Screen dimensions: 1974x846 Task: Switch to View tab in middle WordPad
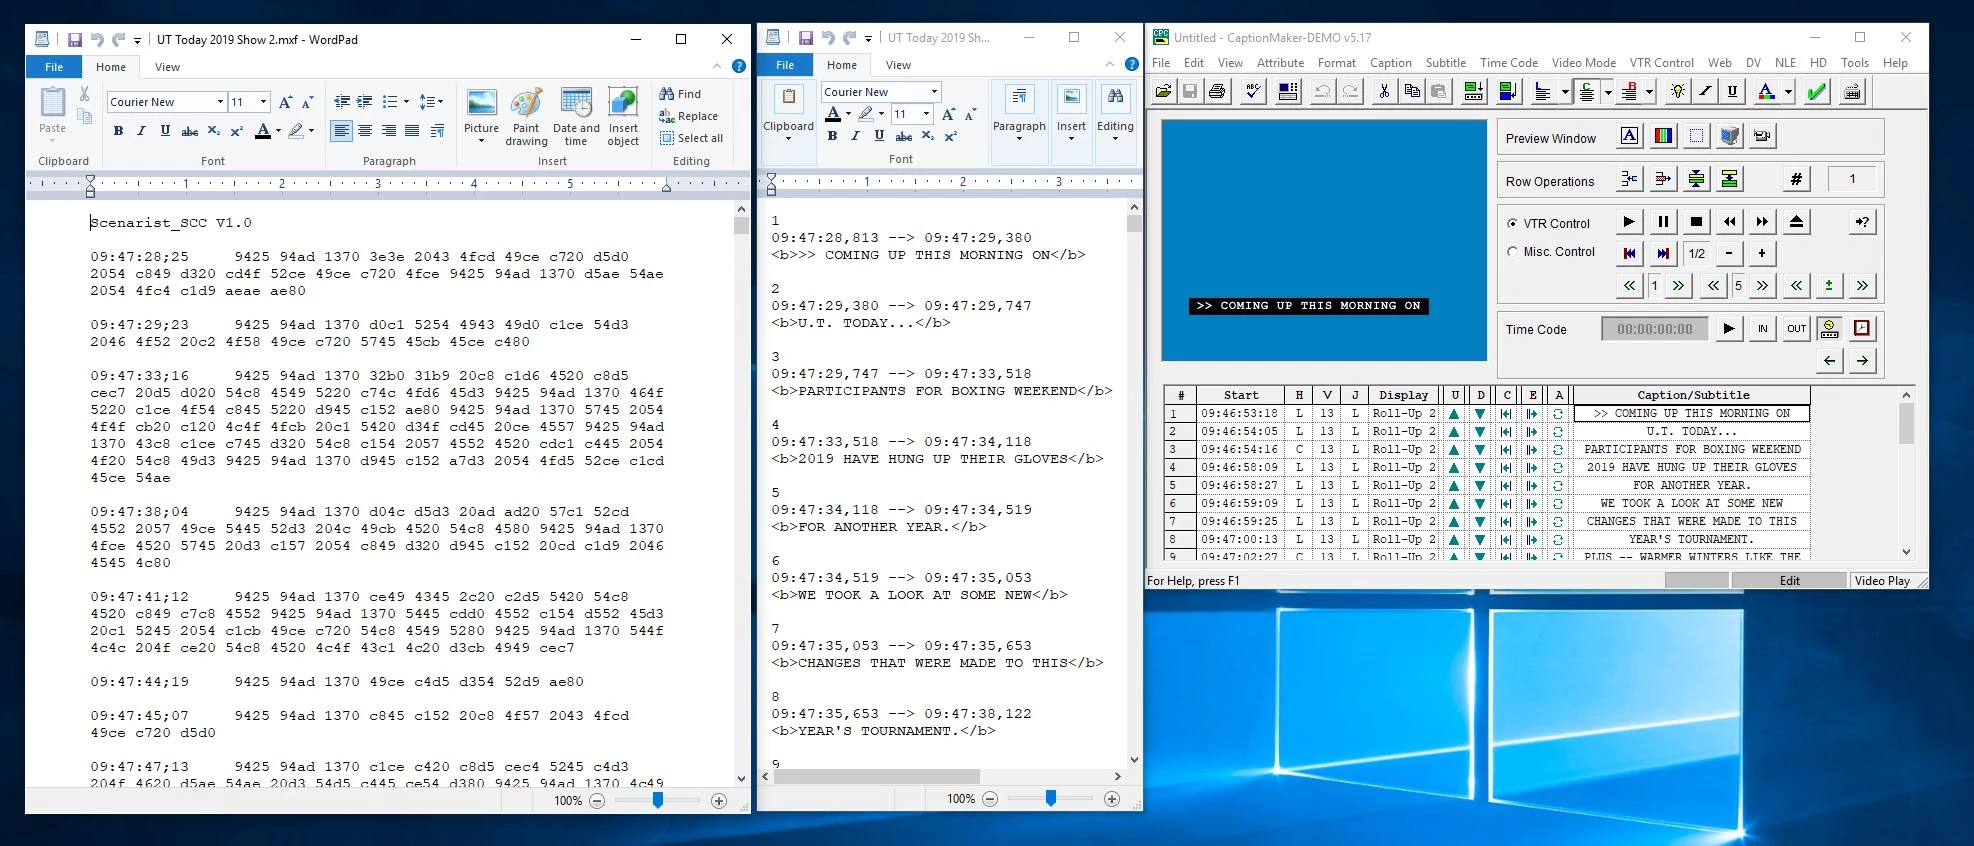(898, 65)
